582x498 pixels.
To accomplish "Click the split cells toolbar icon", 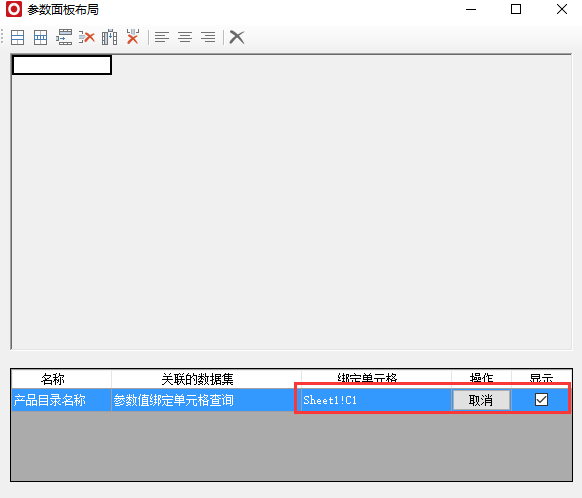I will tap(40, 37).
